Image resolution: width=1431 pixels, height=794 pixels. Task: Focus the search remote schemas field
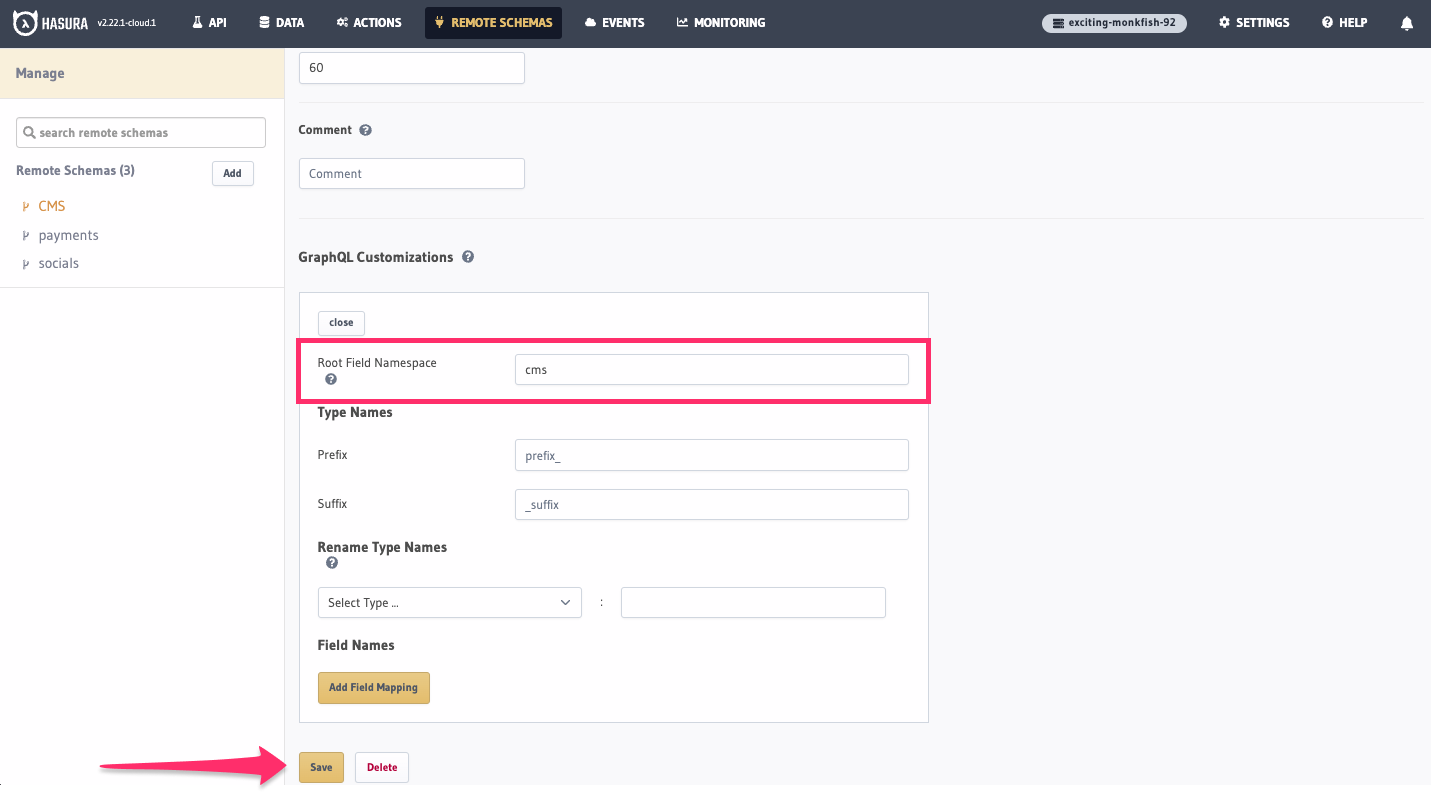(x=141, y=132)
